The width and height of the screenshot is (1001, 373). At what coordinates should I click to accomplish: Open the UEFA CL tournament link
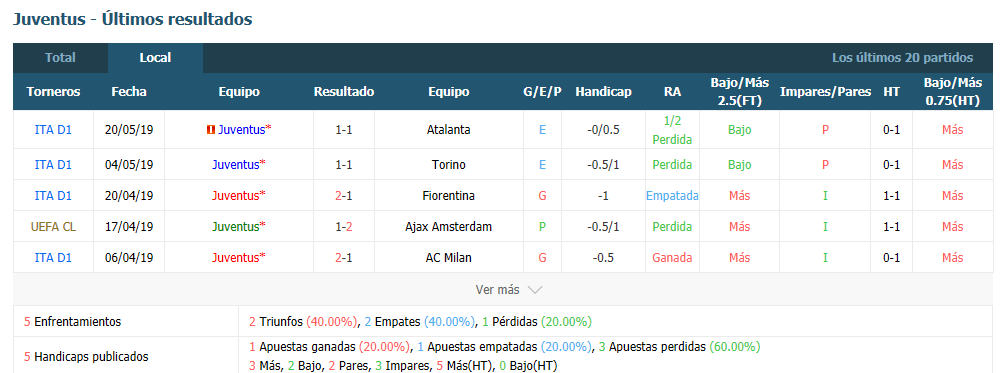53,227
